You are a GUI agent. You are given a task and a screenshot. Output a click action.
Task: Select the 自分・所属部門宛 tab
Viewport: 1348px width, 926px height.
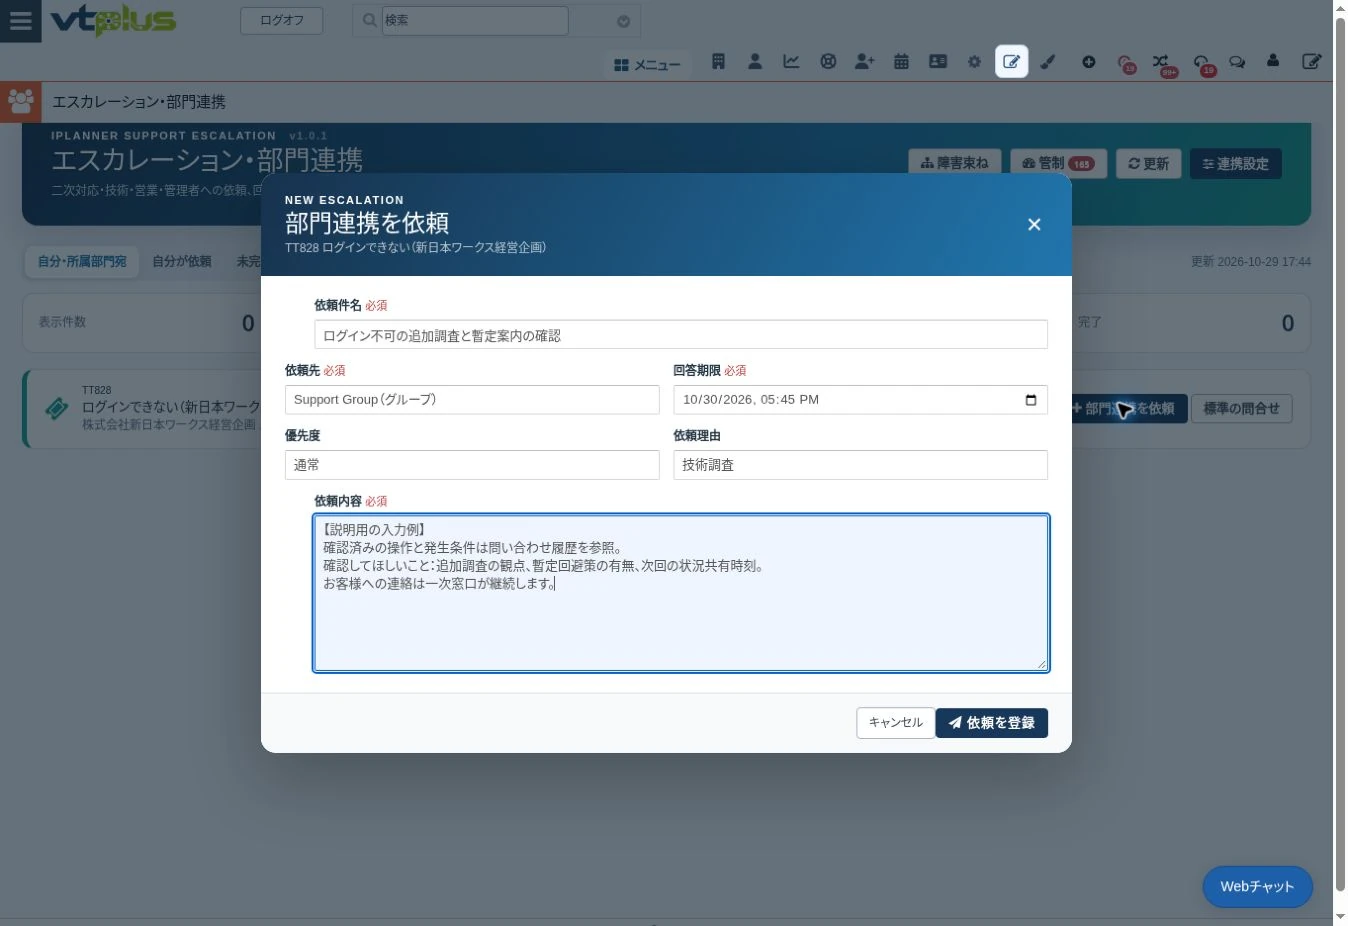[x=82, y=262]
